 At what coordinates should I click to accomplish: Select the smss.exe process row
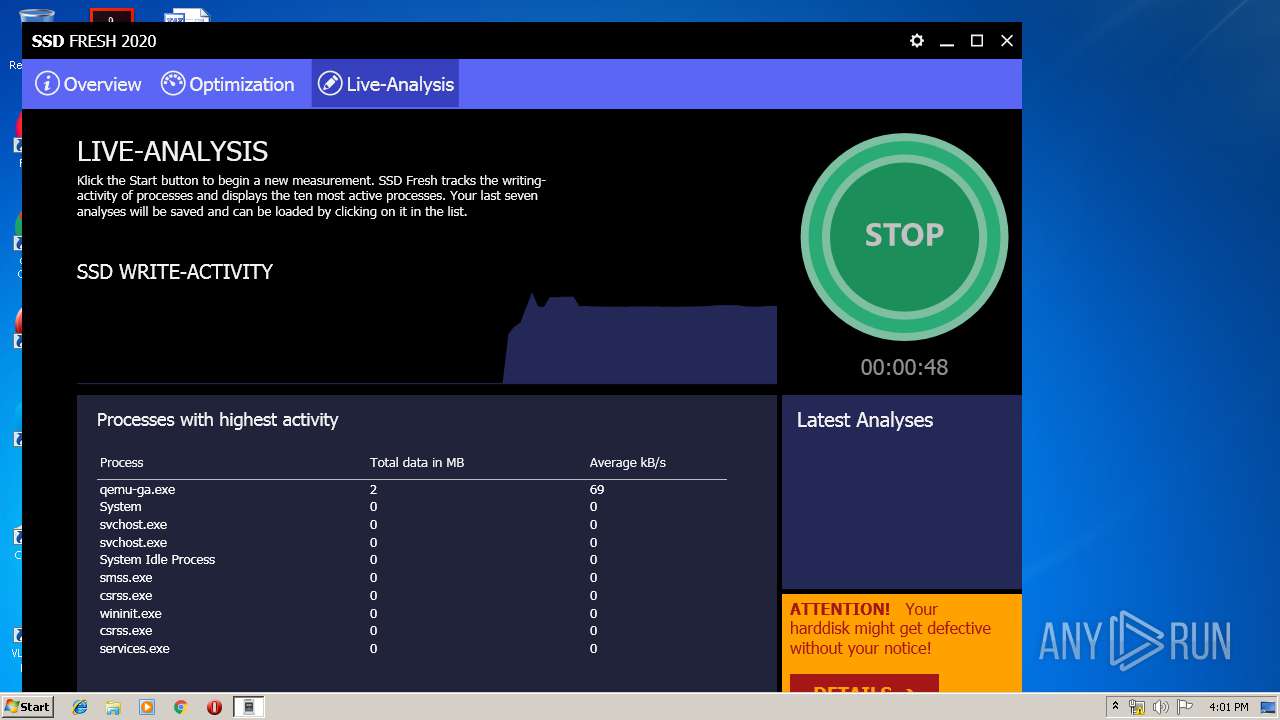click(412, 578)
